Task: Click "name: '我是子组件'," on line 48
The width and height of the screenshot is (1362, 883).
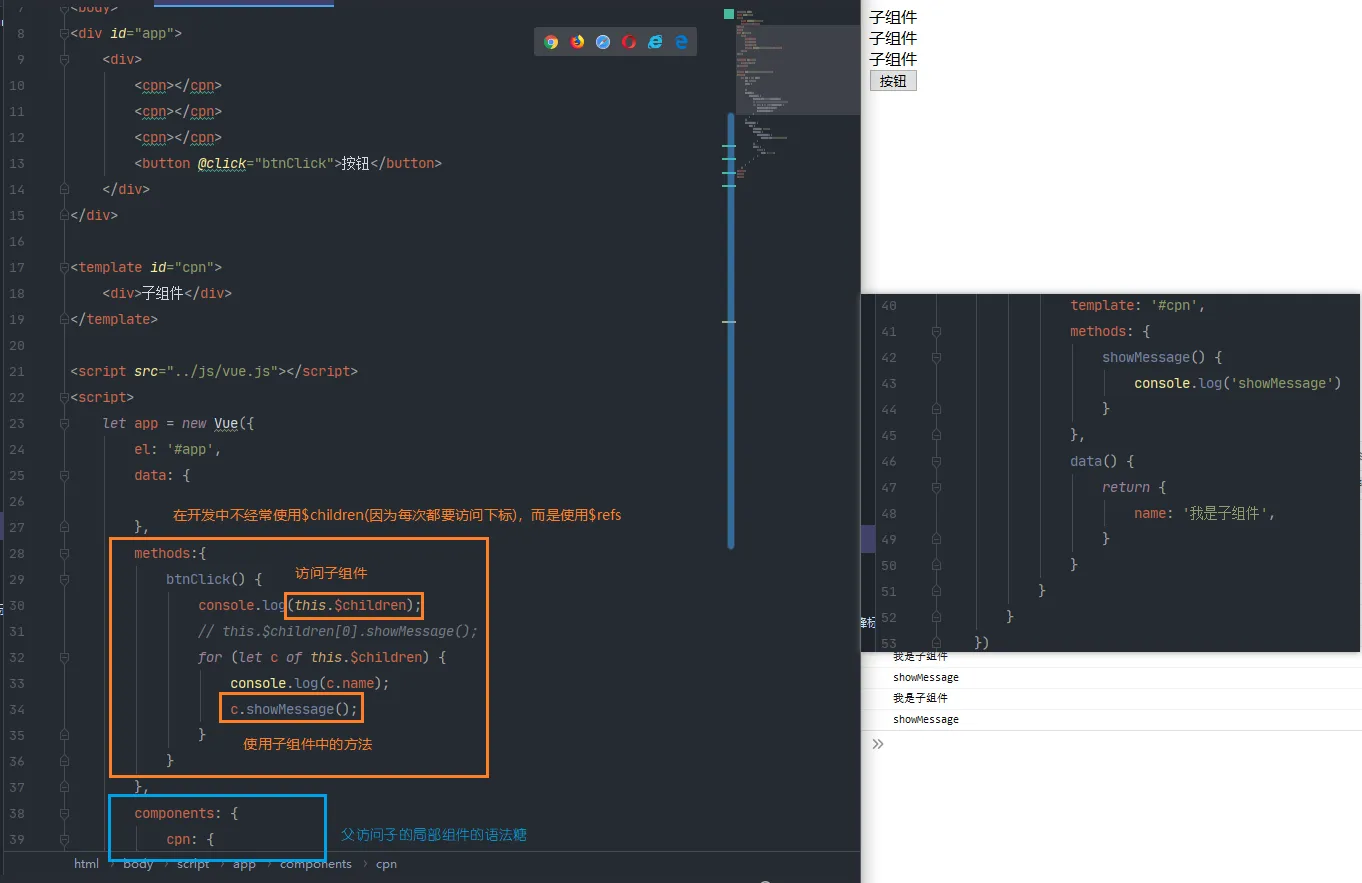Action: coord(1205,513)
